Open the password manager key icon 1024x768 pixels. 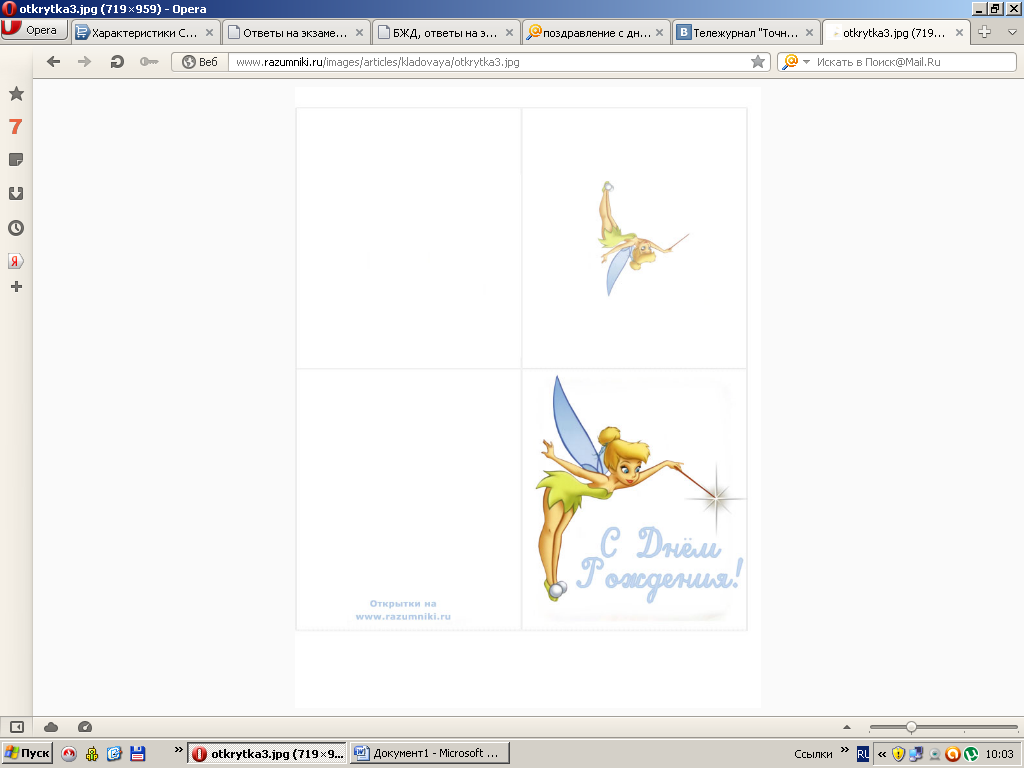tap(149, 62)
